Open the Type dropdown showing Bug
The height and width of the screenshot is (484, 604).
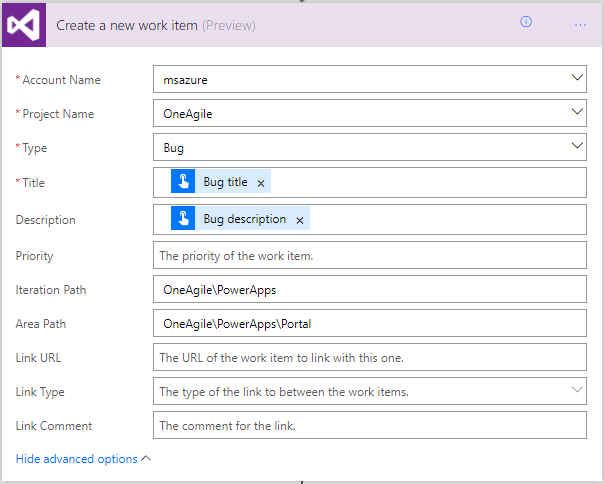coord(577,147)
